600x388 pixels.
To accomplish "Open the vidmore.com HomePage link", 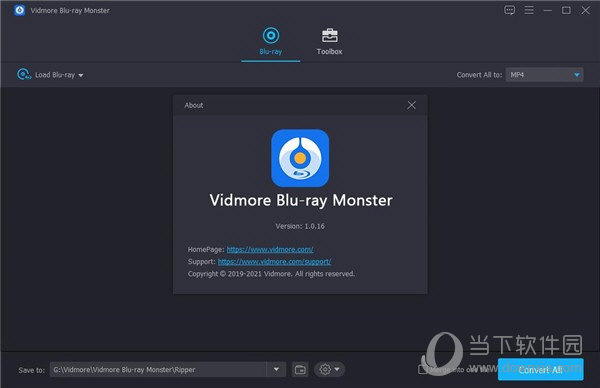I will pos(270,249).
